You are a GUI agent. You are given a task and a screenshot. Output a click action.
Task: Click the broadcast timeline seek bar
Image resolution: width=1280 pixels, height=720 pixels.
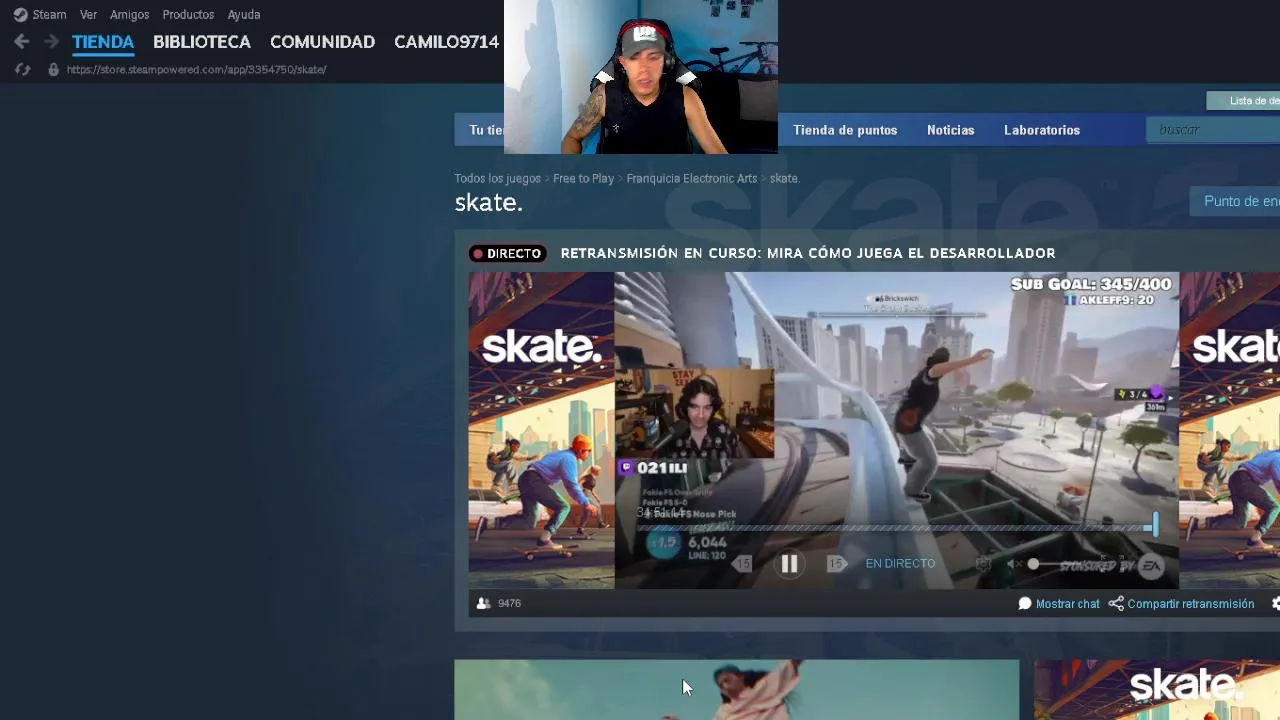pyautogui.click(x=896, y=527)
